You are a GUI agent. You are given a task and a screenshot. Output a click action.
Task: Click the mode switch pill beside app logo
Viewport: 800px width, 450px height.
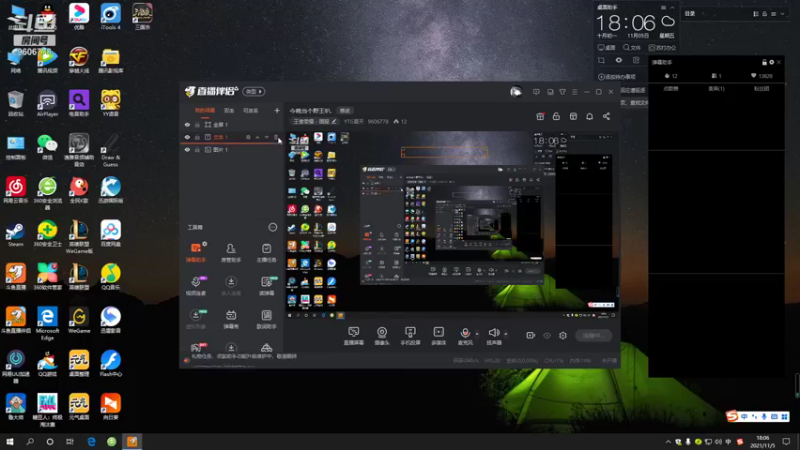click(x=254, y=92)
